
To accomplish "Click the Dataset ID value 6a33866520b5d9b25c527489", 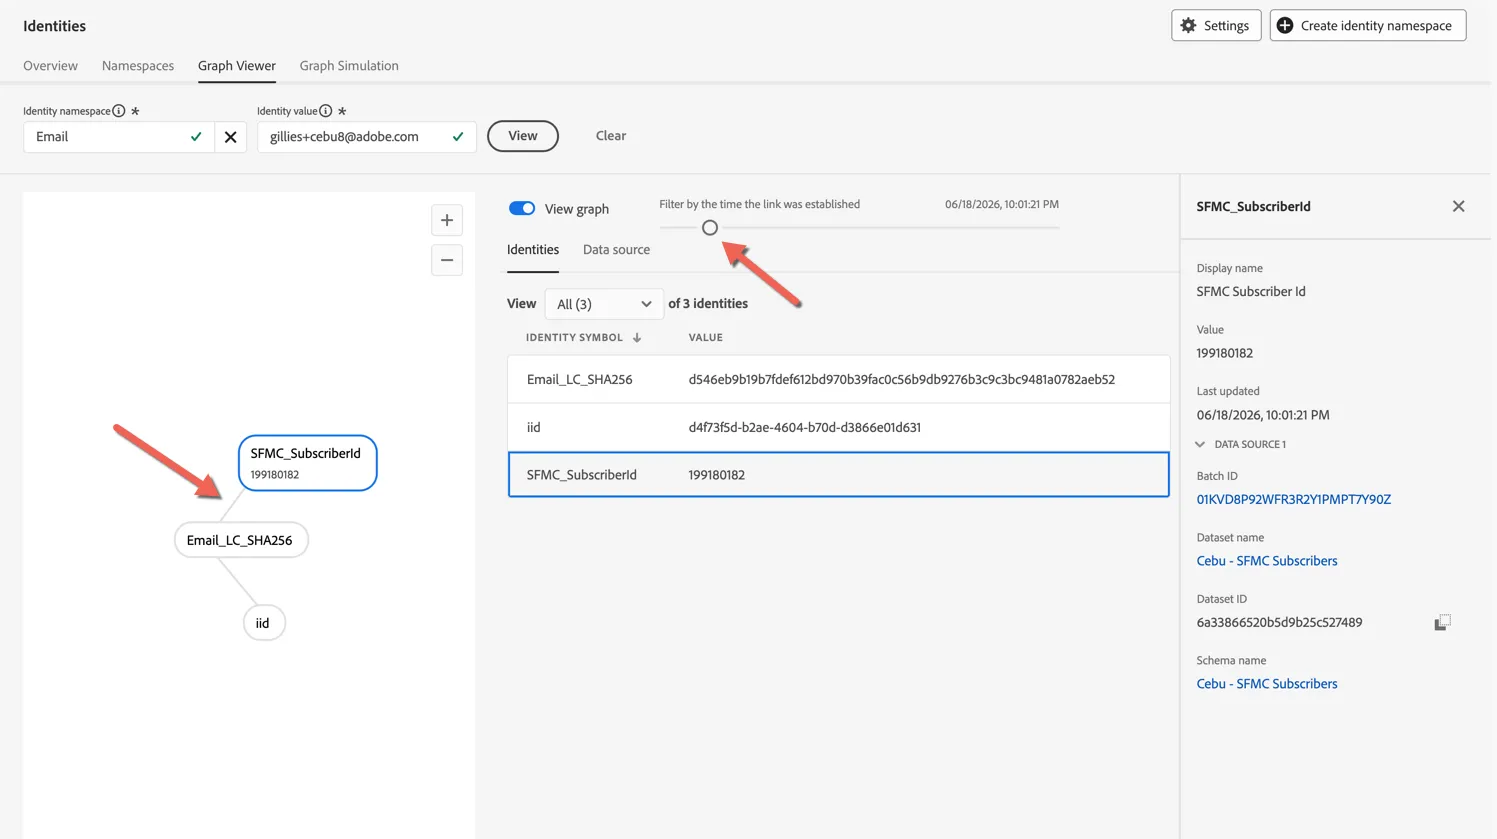I will 1279,623.
